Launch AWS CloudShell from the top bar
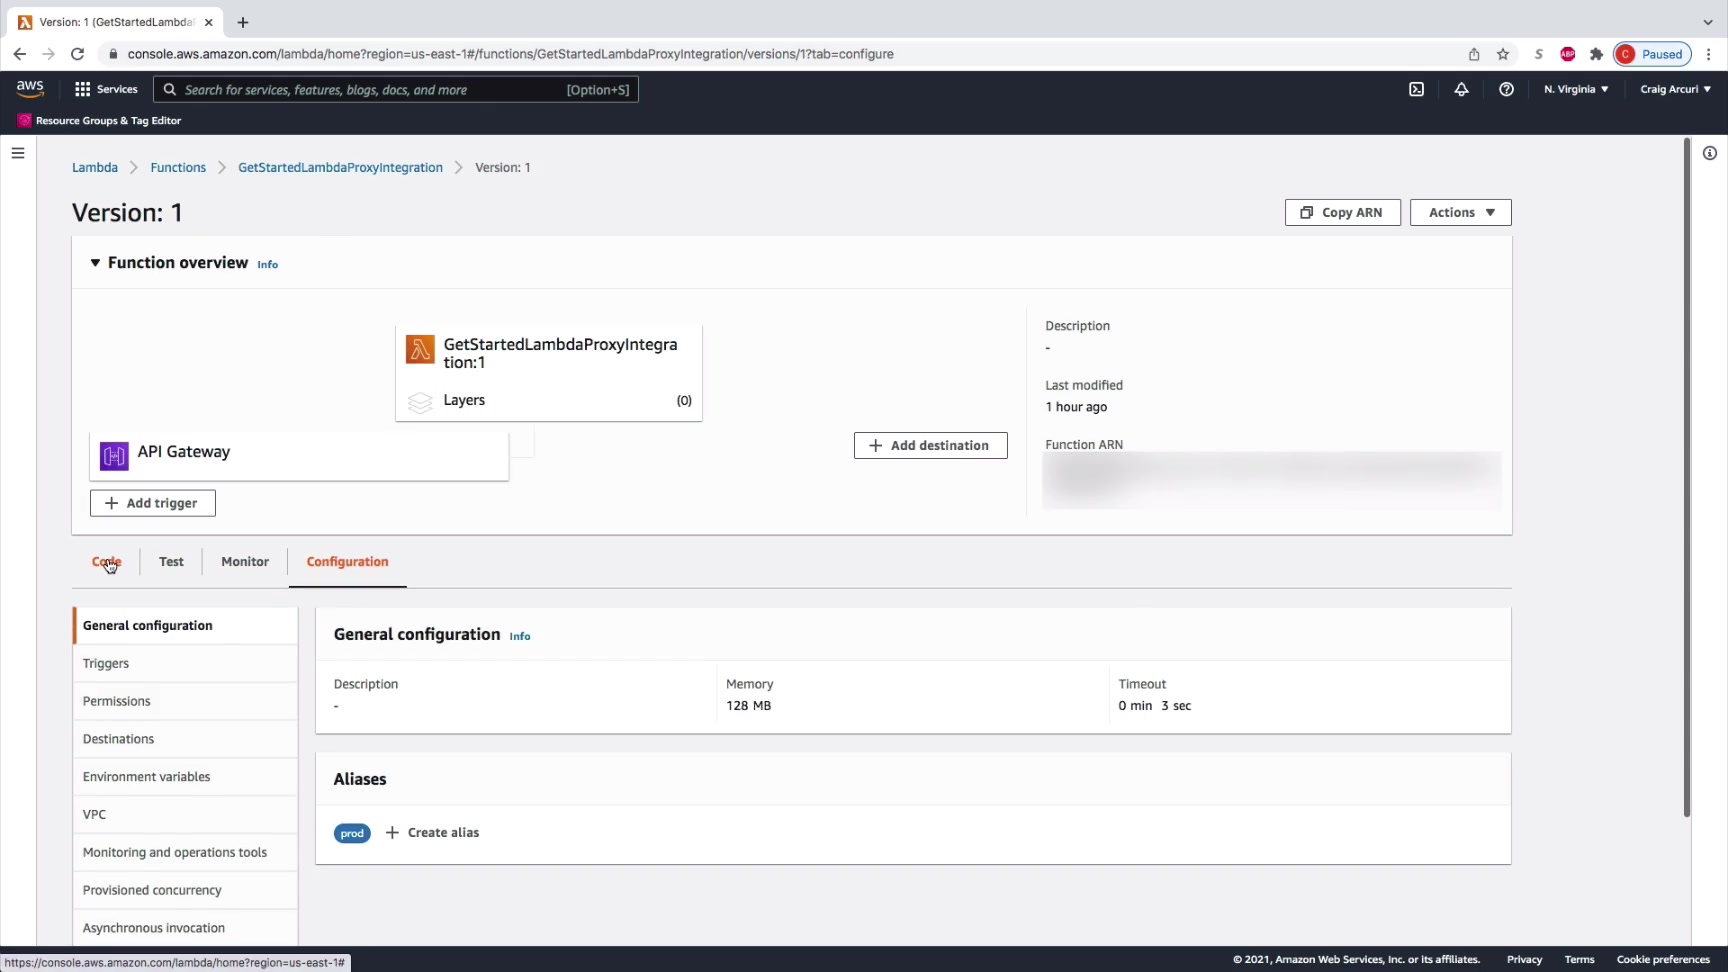Viewport: 1728px width, 972px height. (1416, 89)
